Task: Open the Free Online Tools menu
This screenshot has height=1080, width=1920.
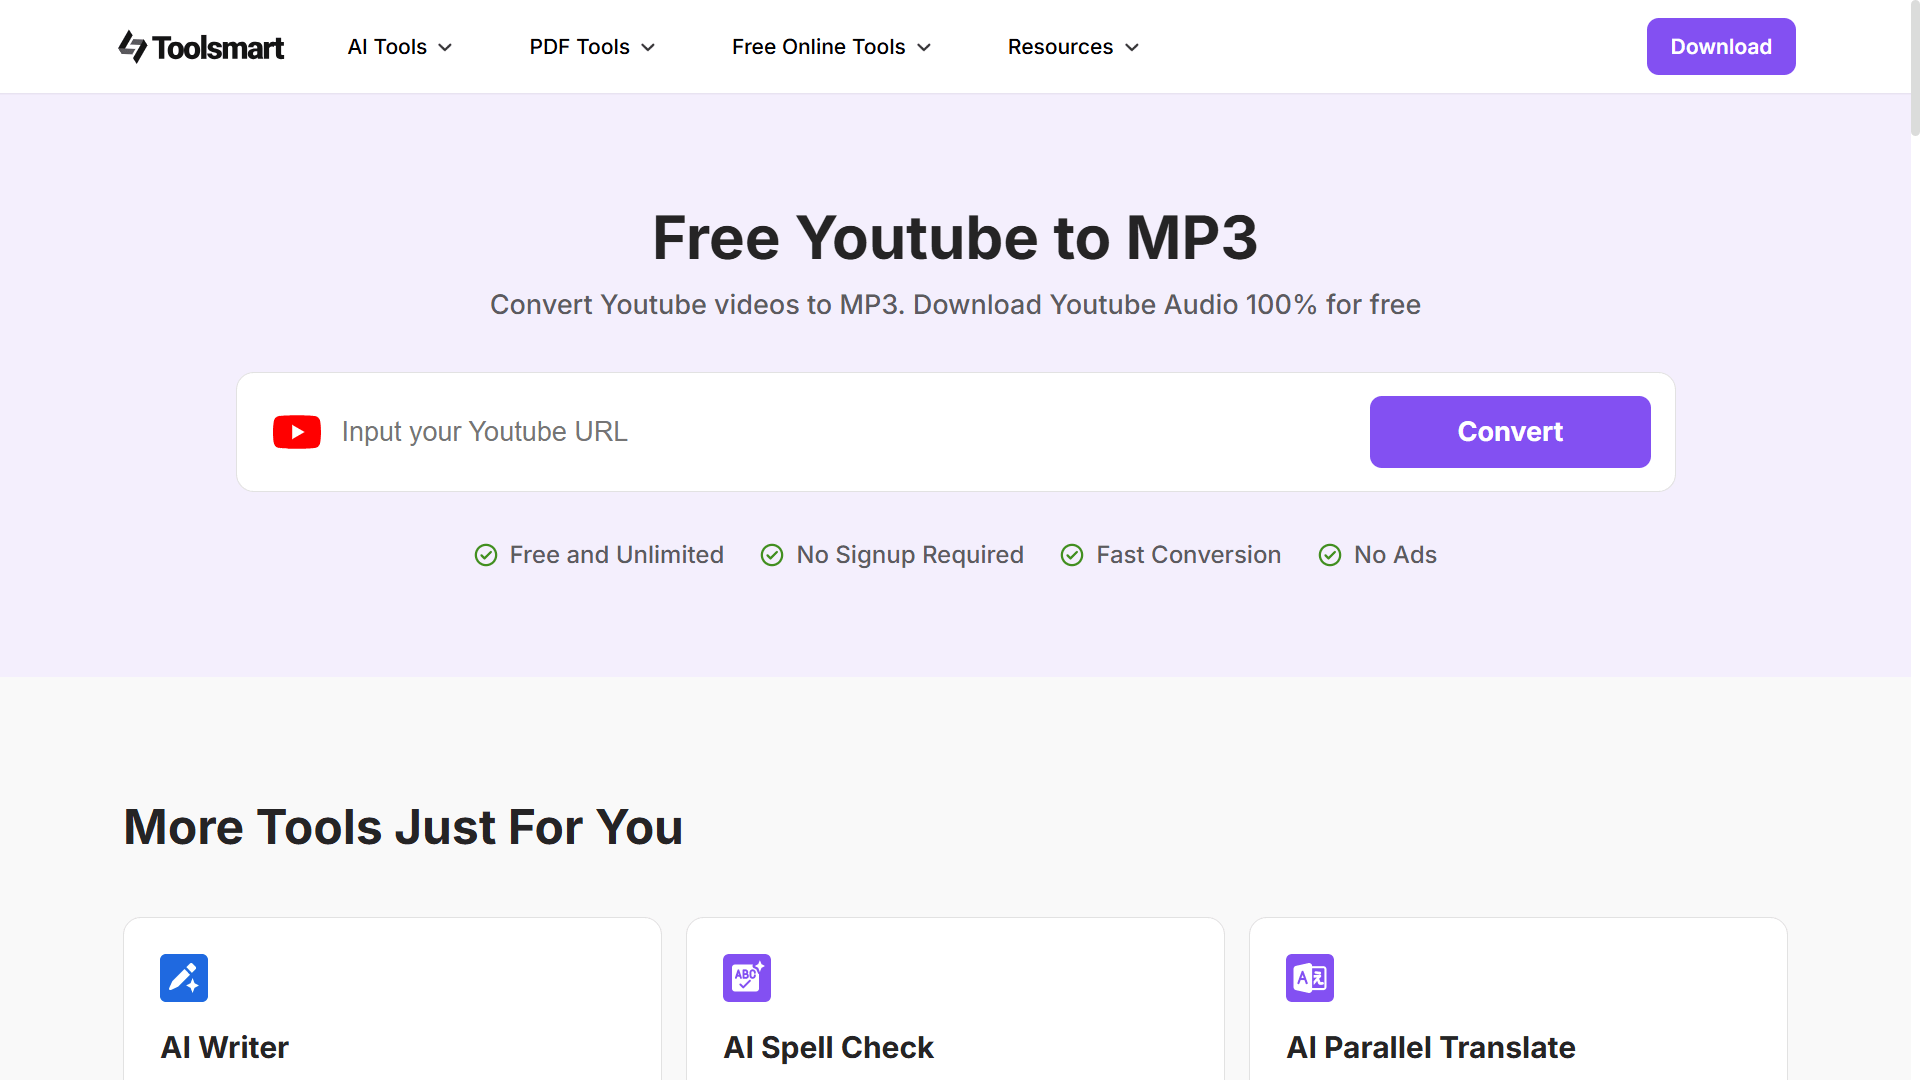Action: (818, 47)
